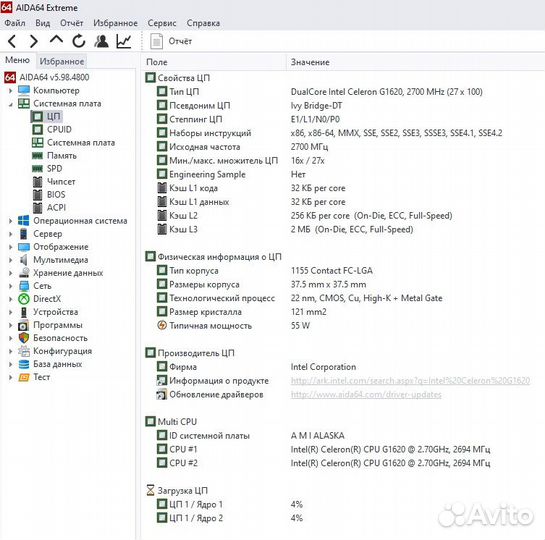The height and width of the screenshot is (540, 545).
Task: Open the Избранное menu in menu bar
Action: (115, 23)
